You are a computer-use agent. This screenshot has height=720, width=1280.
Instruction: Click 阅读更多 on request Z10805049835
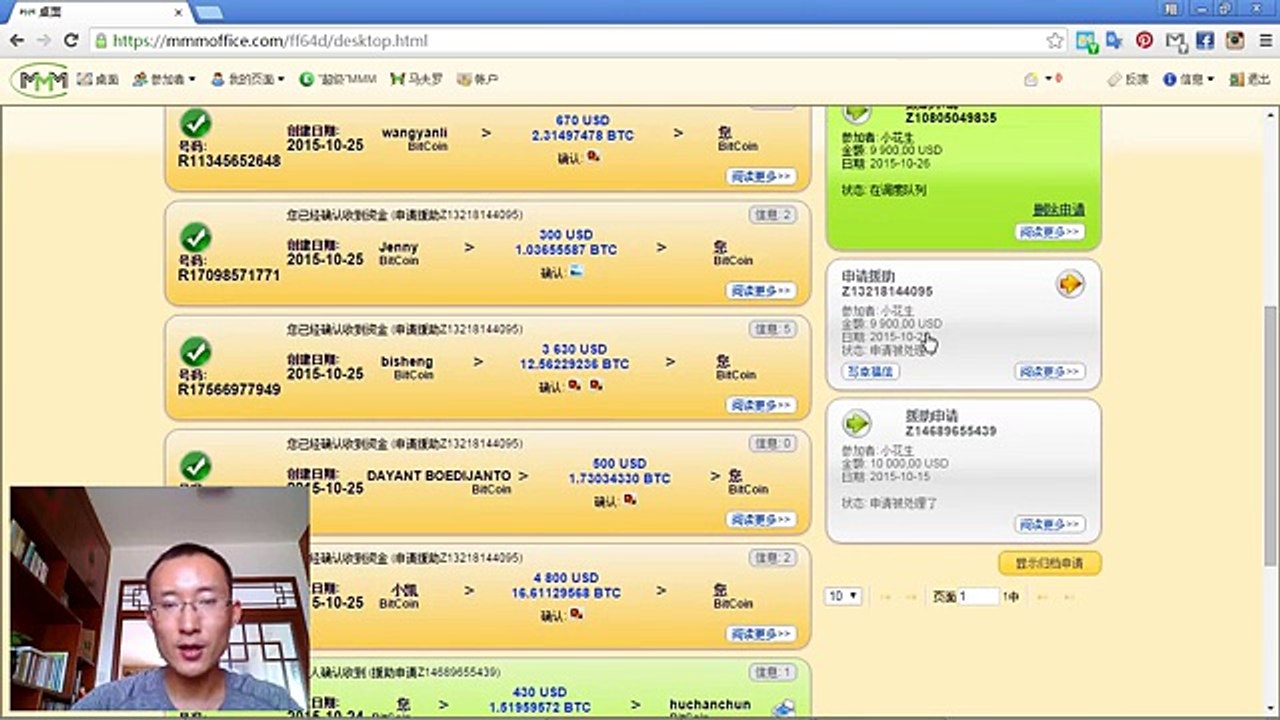[x=1050, y=232]
